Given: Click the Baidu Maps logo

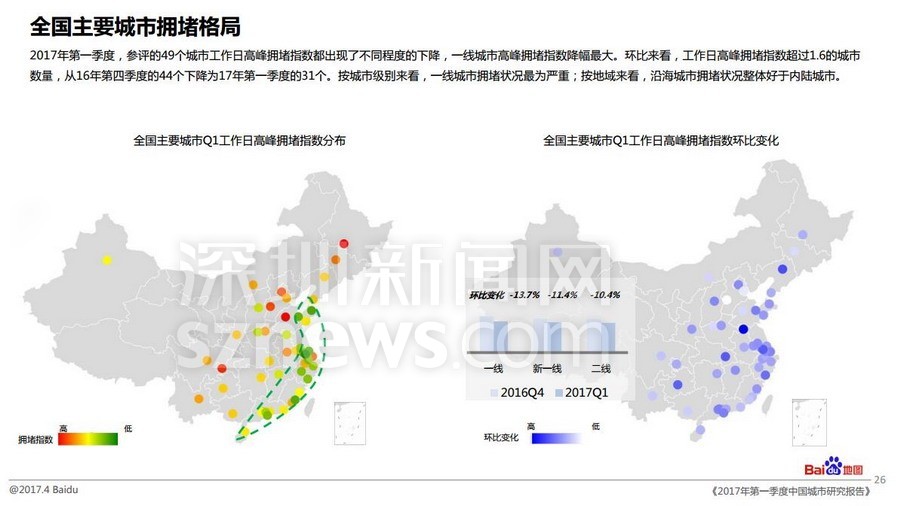Looking at the screenshot, I should tap(833, 469).
